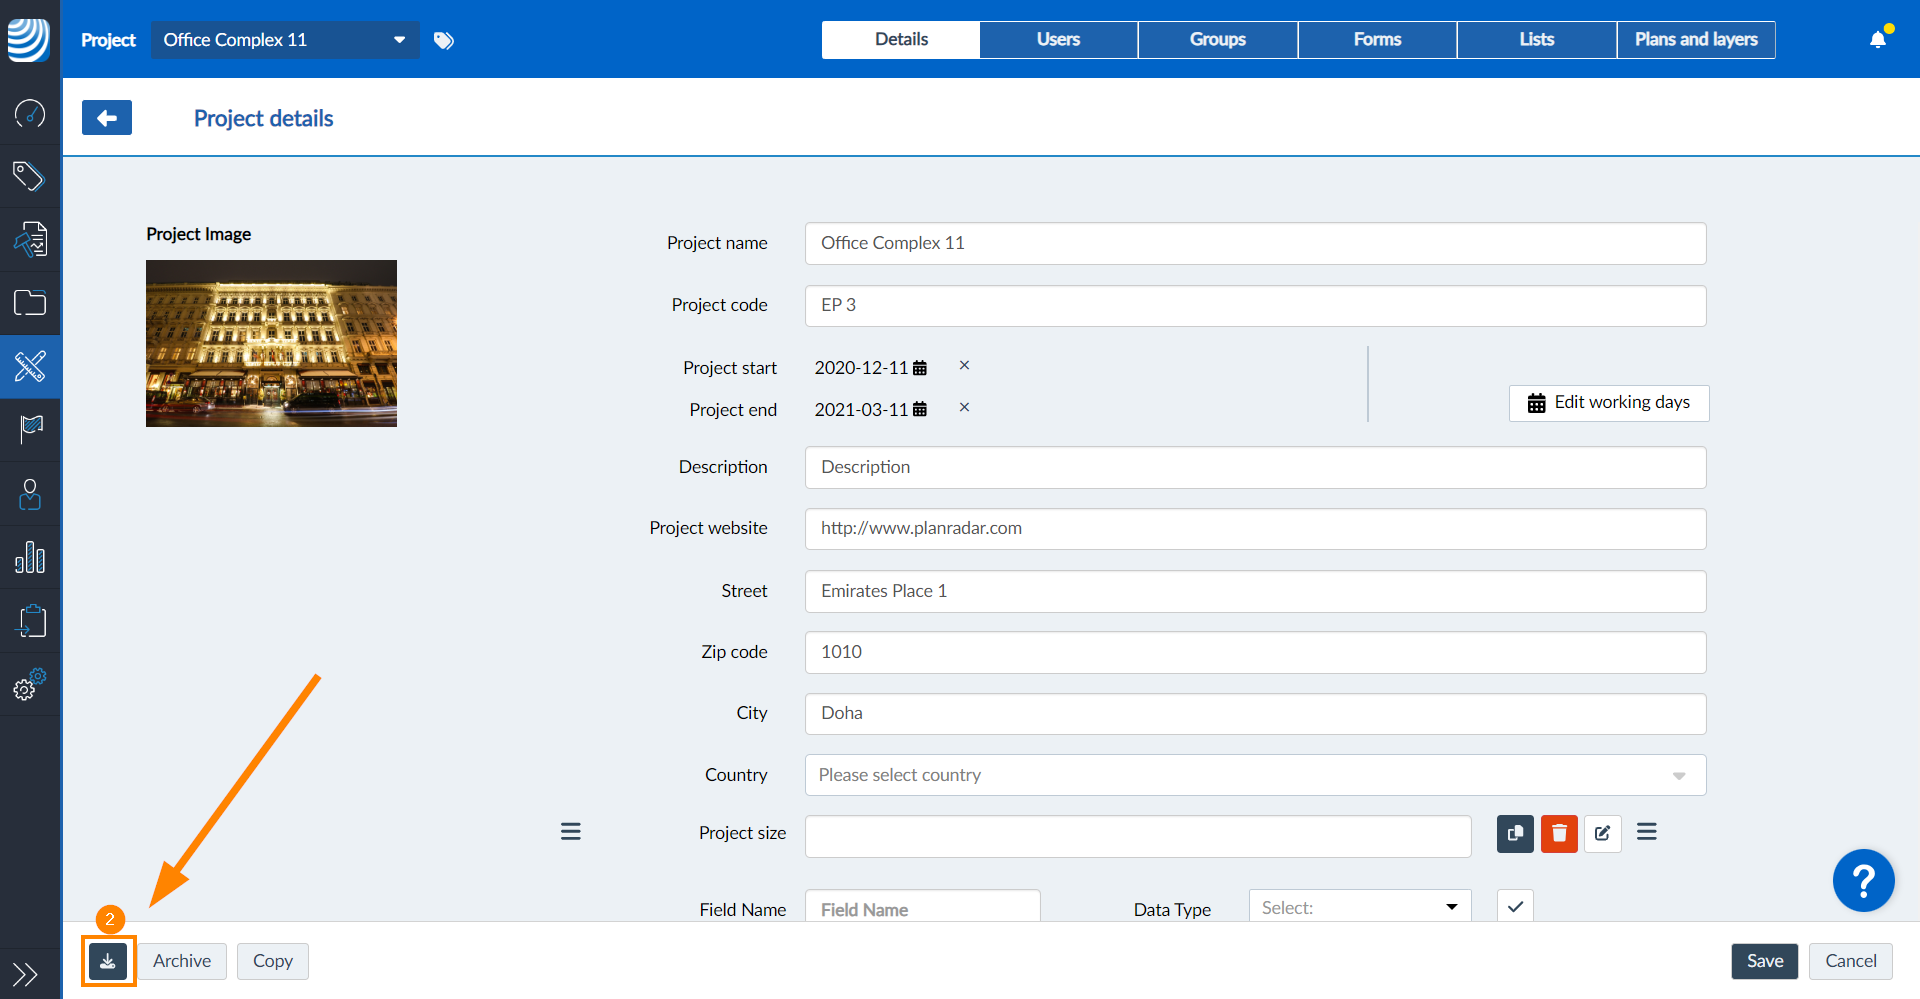Open the statistics bar chart sidebar icon

coord(30,557)
